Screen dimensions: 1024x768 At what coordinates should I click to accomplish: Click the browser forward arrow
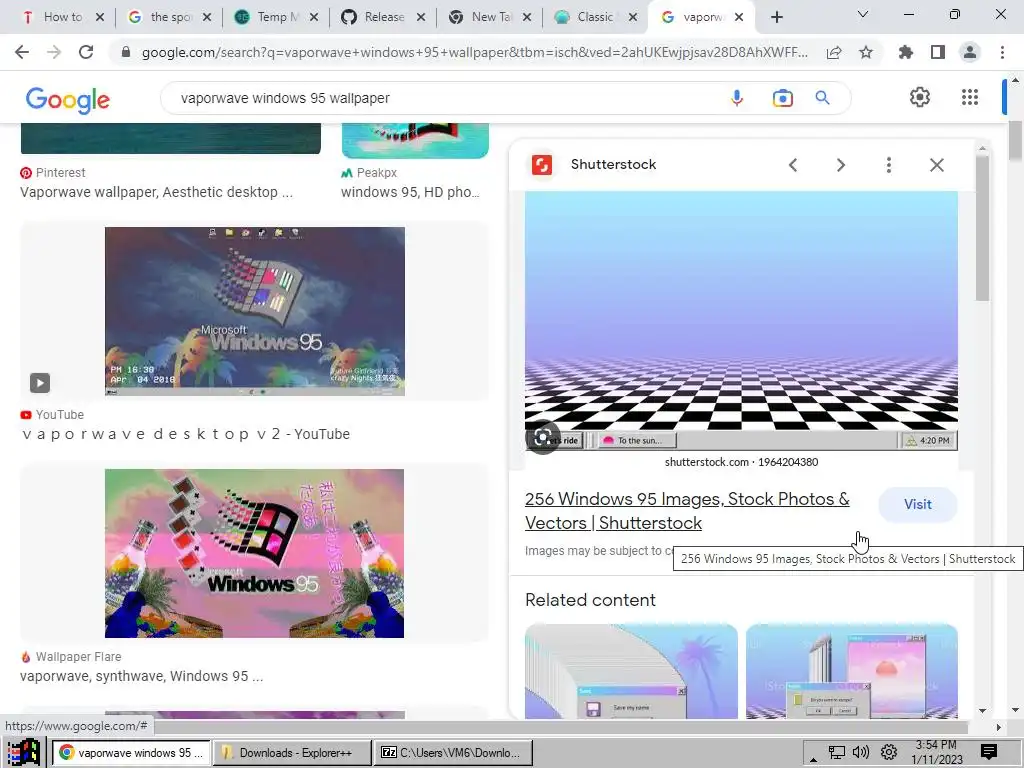[54, 52]
